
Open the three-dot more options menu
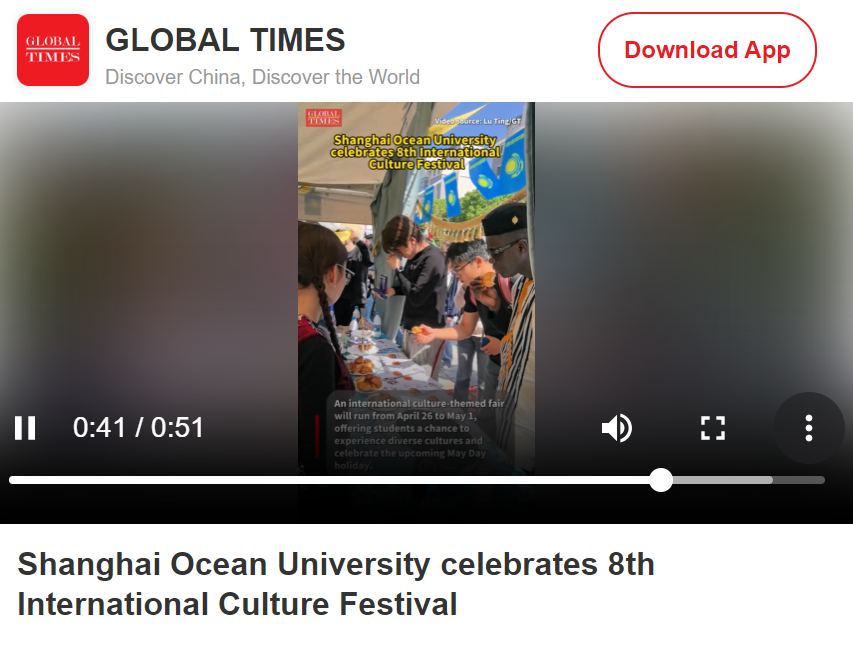pyautogui.click(x=809, y=428)
